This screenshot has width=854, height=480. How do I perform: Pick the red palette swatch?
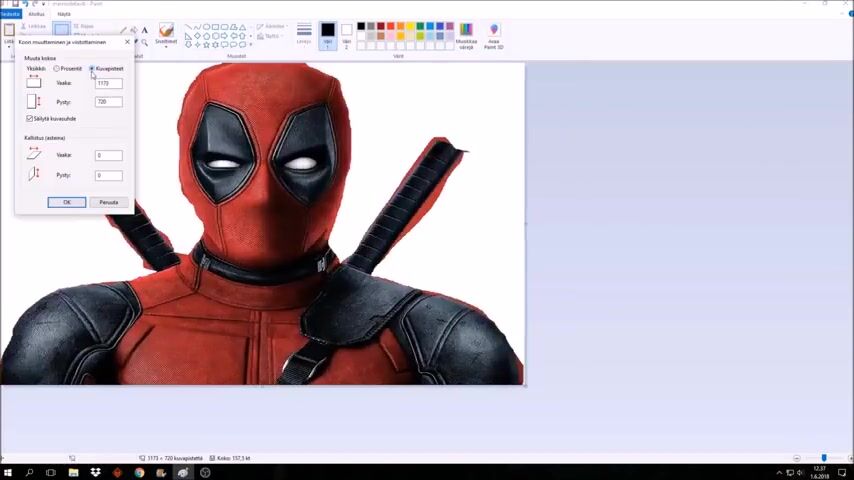point(391,26)
